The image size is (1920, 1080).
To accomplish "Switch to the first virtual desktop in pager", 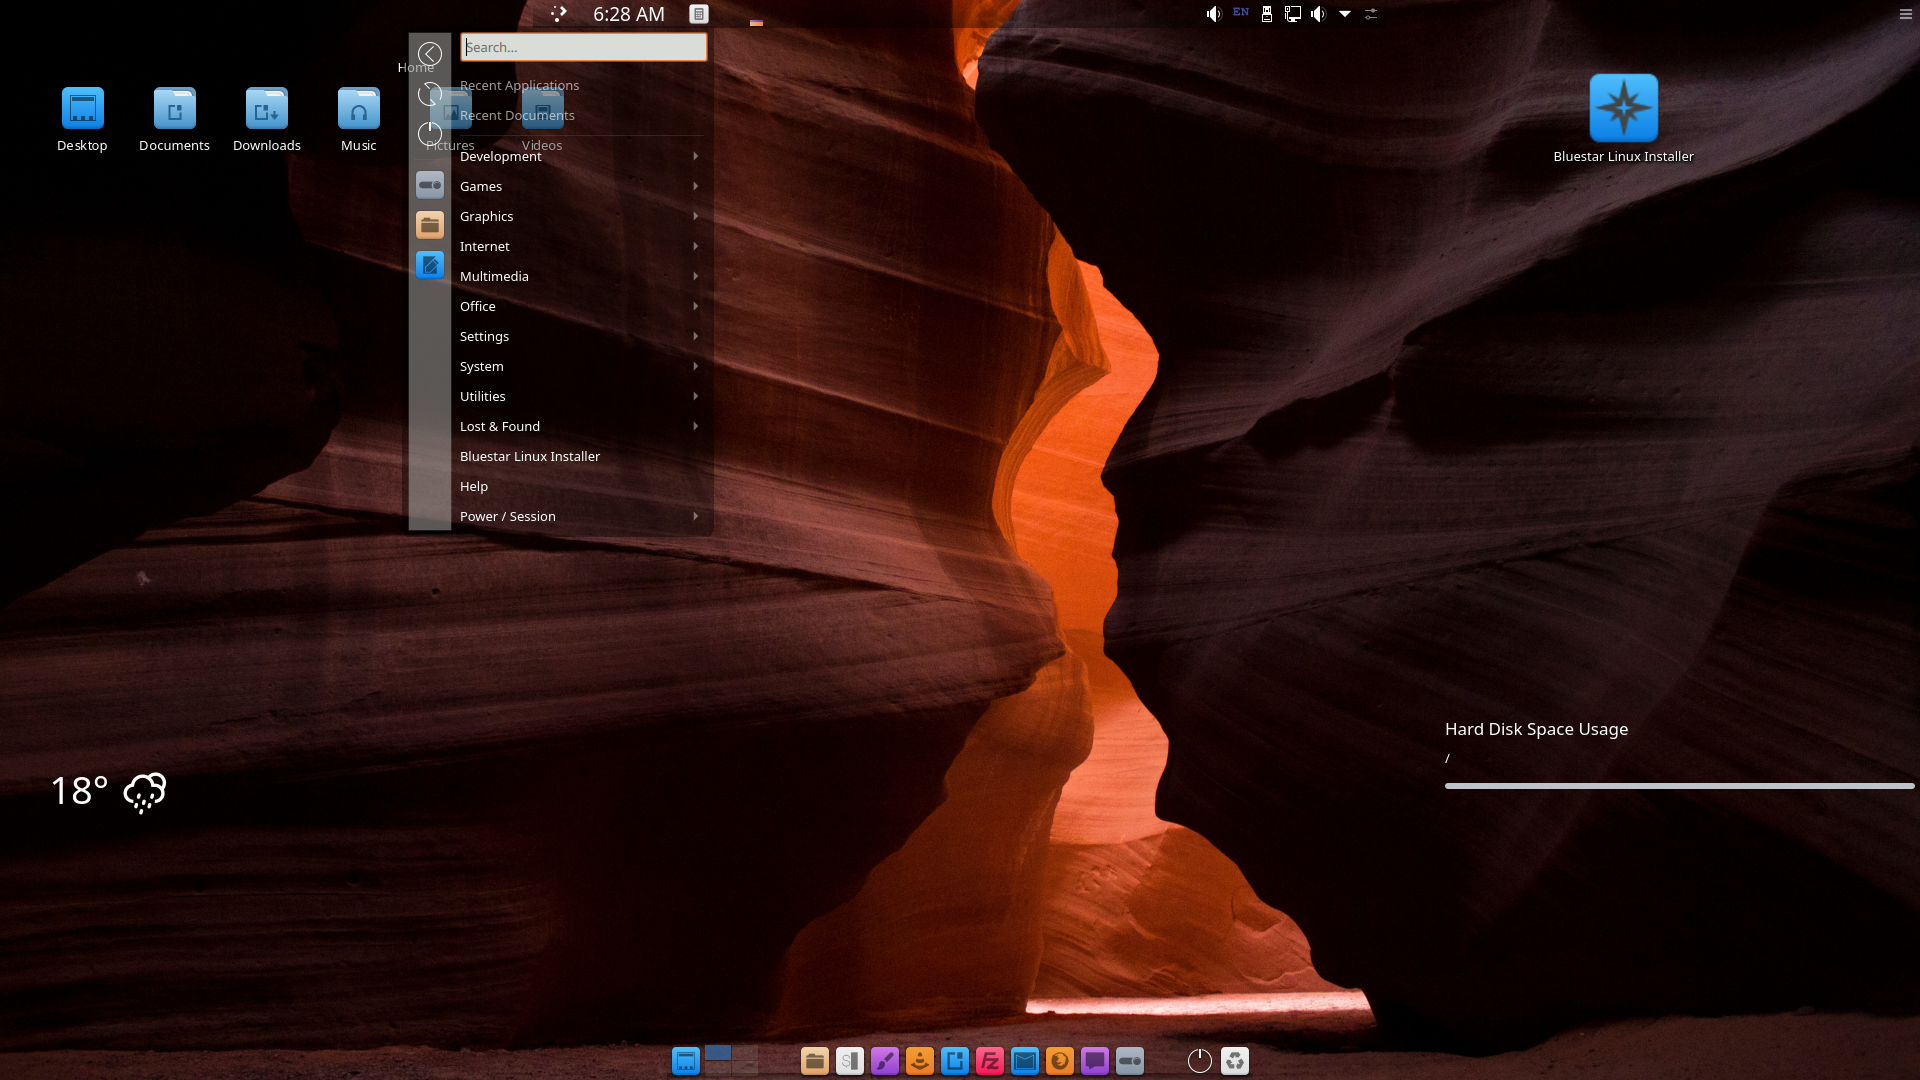I will [718, 1053].
